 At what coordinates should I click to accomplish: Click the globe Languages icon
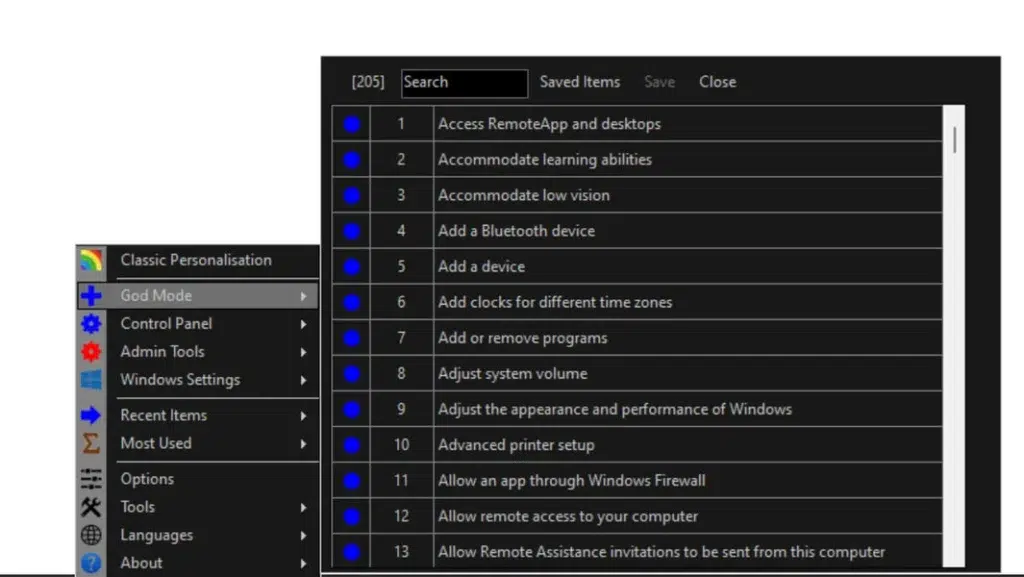point(91,535)
